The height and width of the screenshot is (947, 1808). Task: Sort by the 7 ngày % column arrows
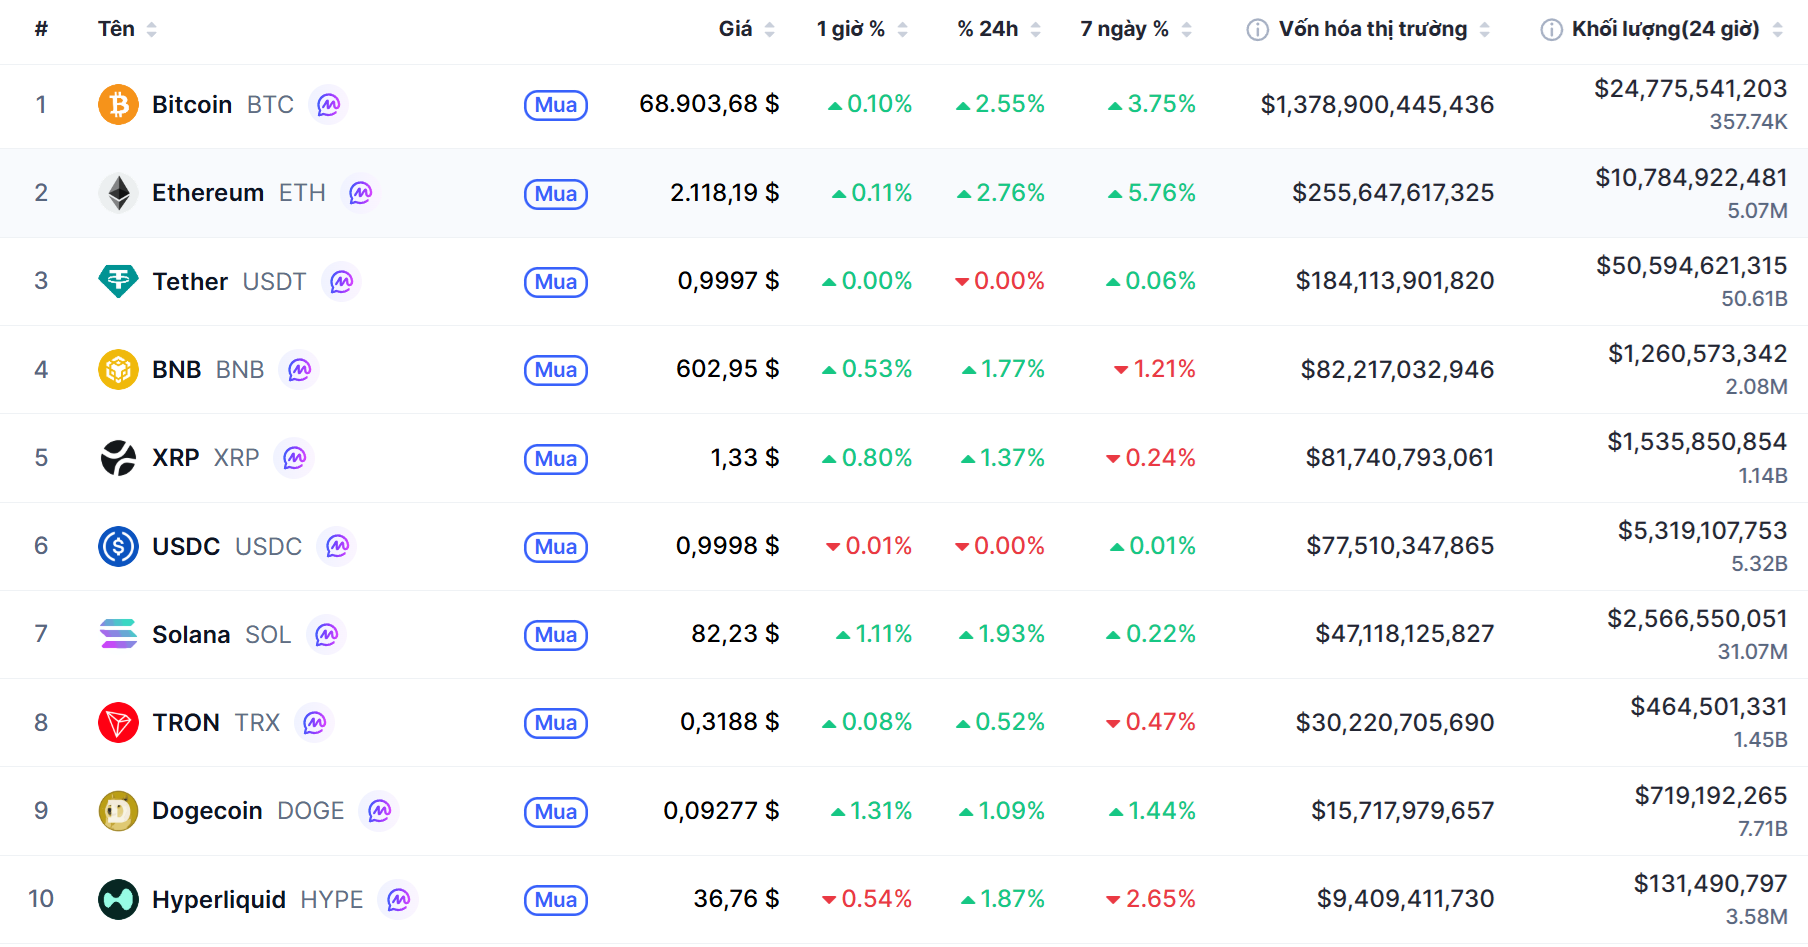coord(1187,30)
